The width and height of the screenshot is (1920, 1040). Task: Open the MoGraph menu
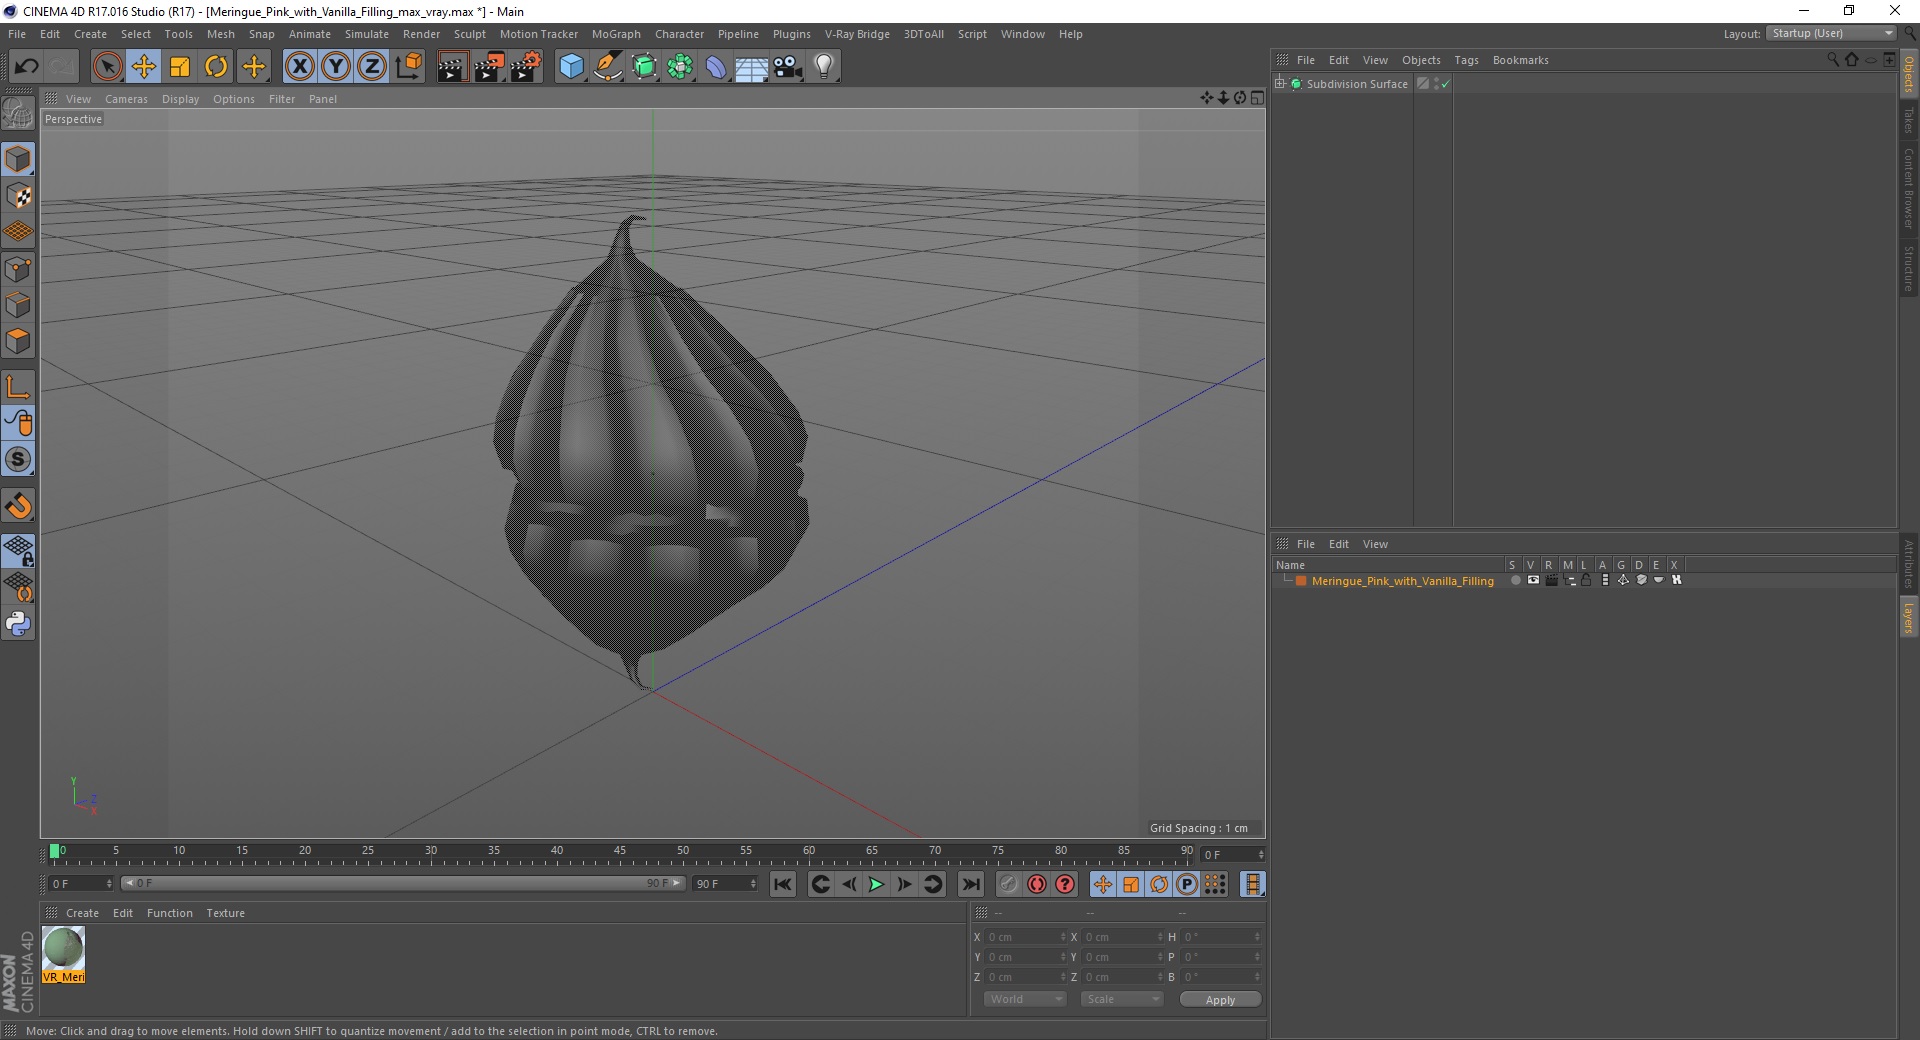[x=616, y=34]
